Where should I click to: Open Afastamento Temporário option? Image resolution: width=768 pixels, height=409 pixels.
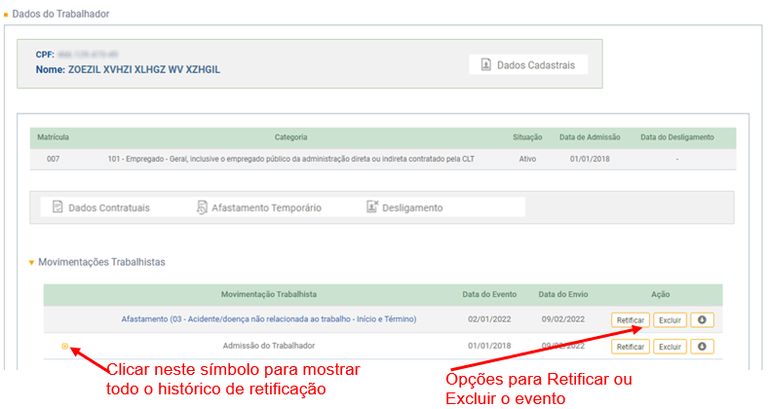point(260,208)
